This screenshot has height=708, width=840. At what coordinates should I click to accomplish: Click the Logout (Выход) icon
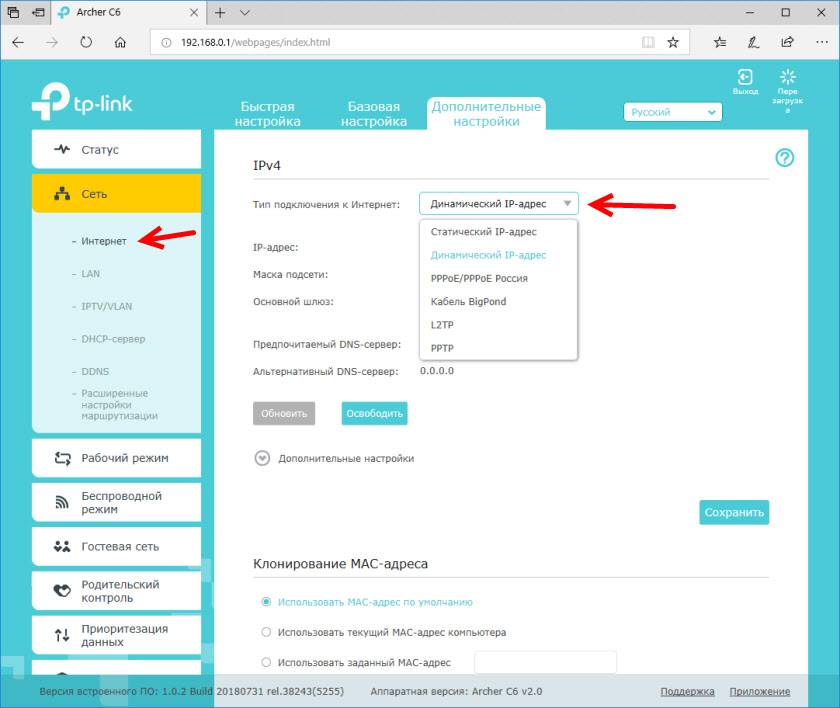pyautogui.click(x=745, y=77)
